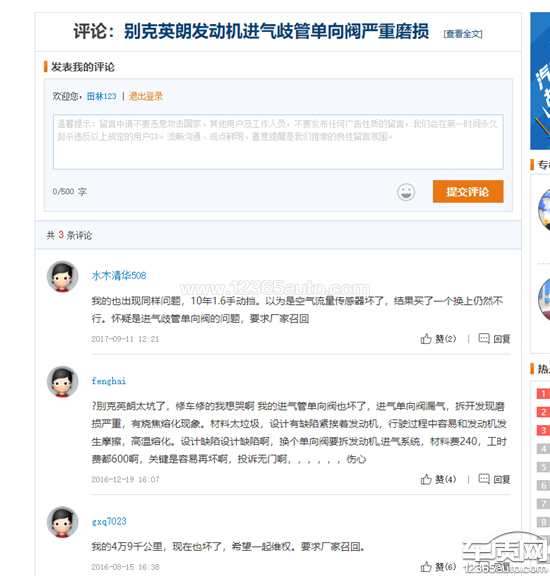Viewport: 550px width, 576px height.
Task: Click 水木清华508's avatar image
Action: (x=62, y=277)
